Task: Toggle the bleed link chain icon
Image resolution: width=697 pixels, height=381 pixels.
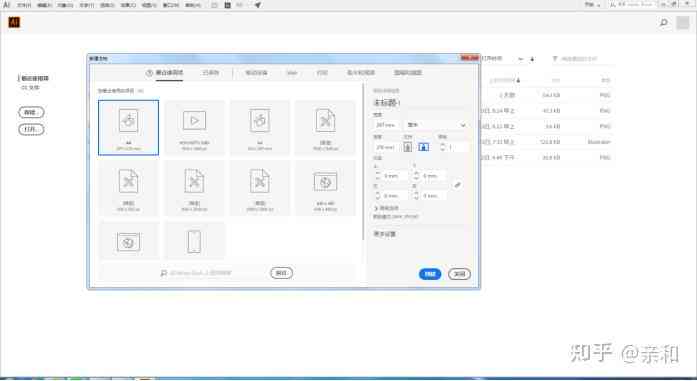Action: (457, 185)
